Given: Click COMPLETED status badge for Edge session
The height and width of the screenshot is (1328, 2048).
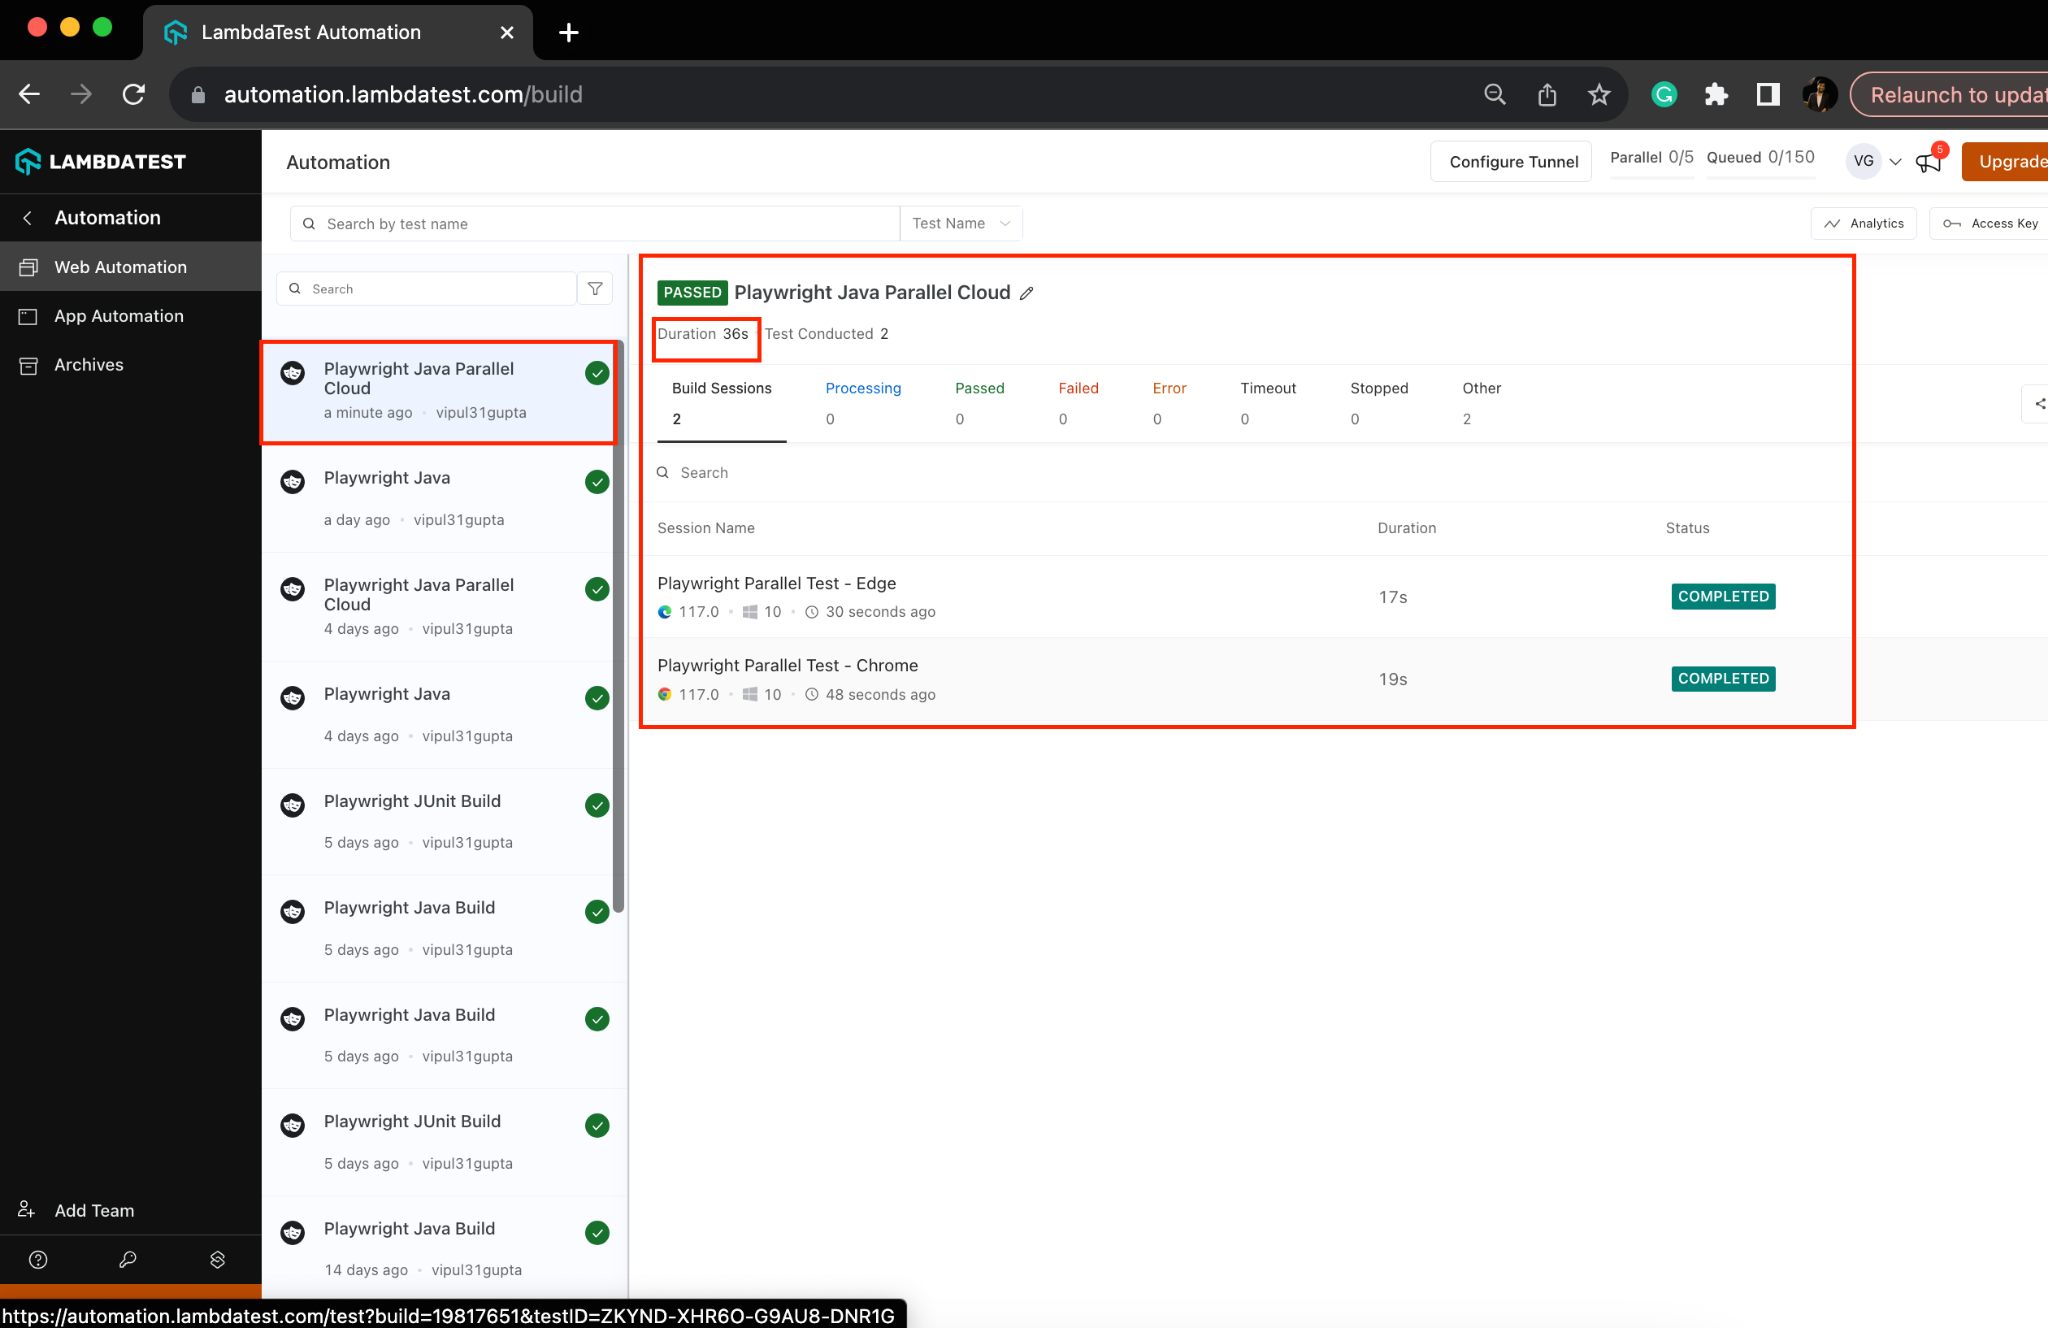Looking at the screenshot, I should pyautogui.click(x=1723, y=597).
